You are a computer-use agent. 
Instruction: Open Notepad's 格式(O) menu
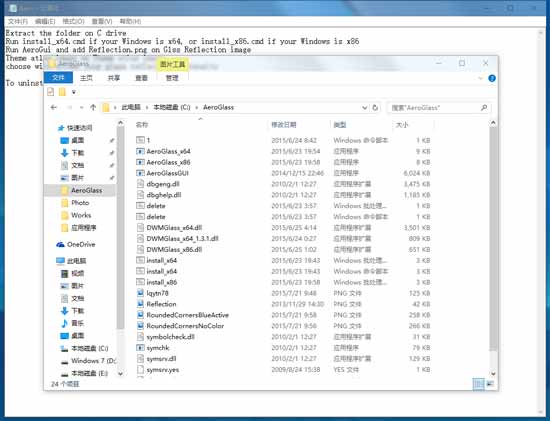pyautogui.click(x=73, y=21)
